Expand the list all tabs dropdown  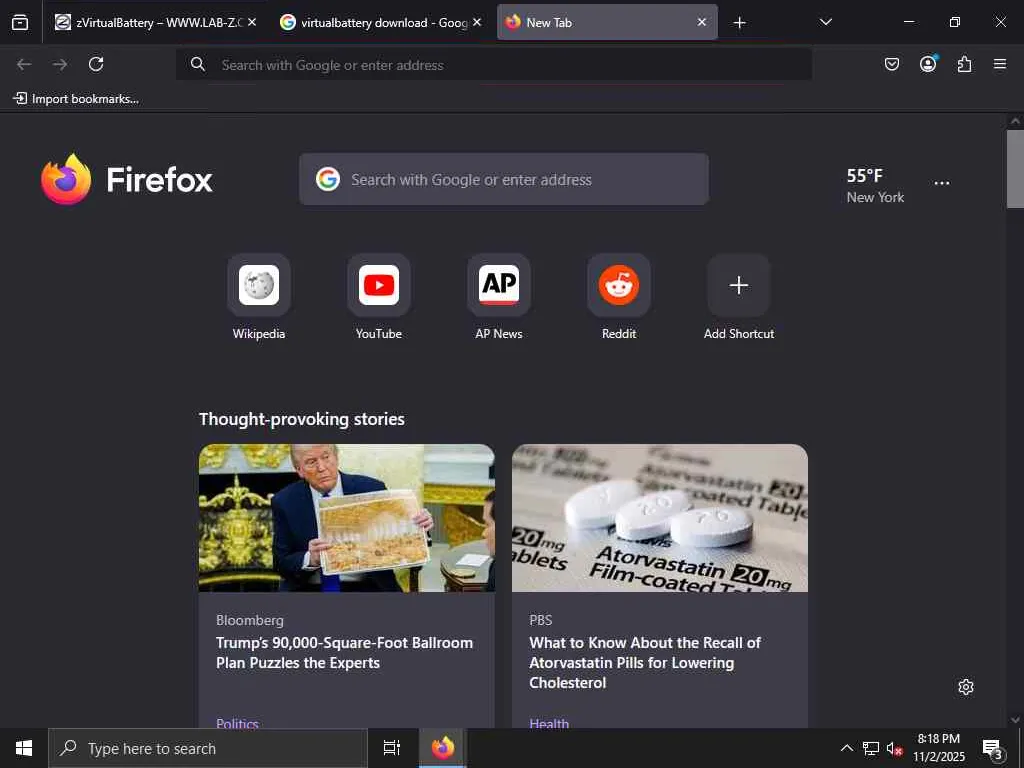pos(825,22)
